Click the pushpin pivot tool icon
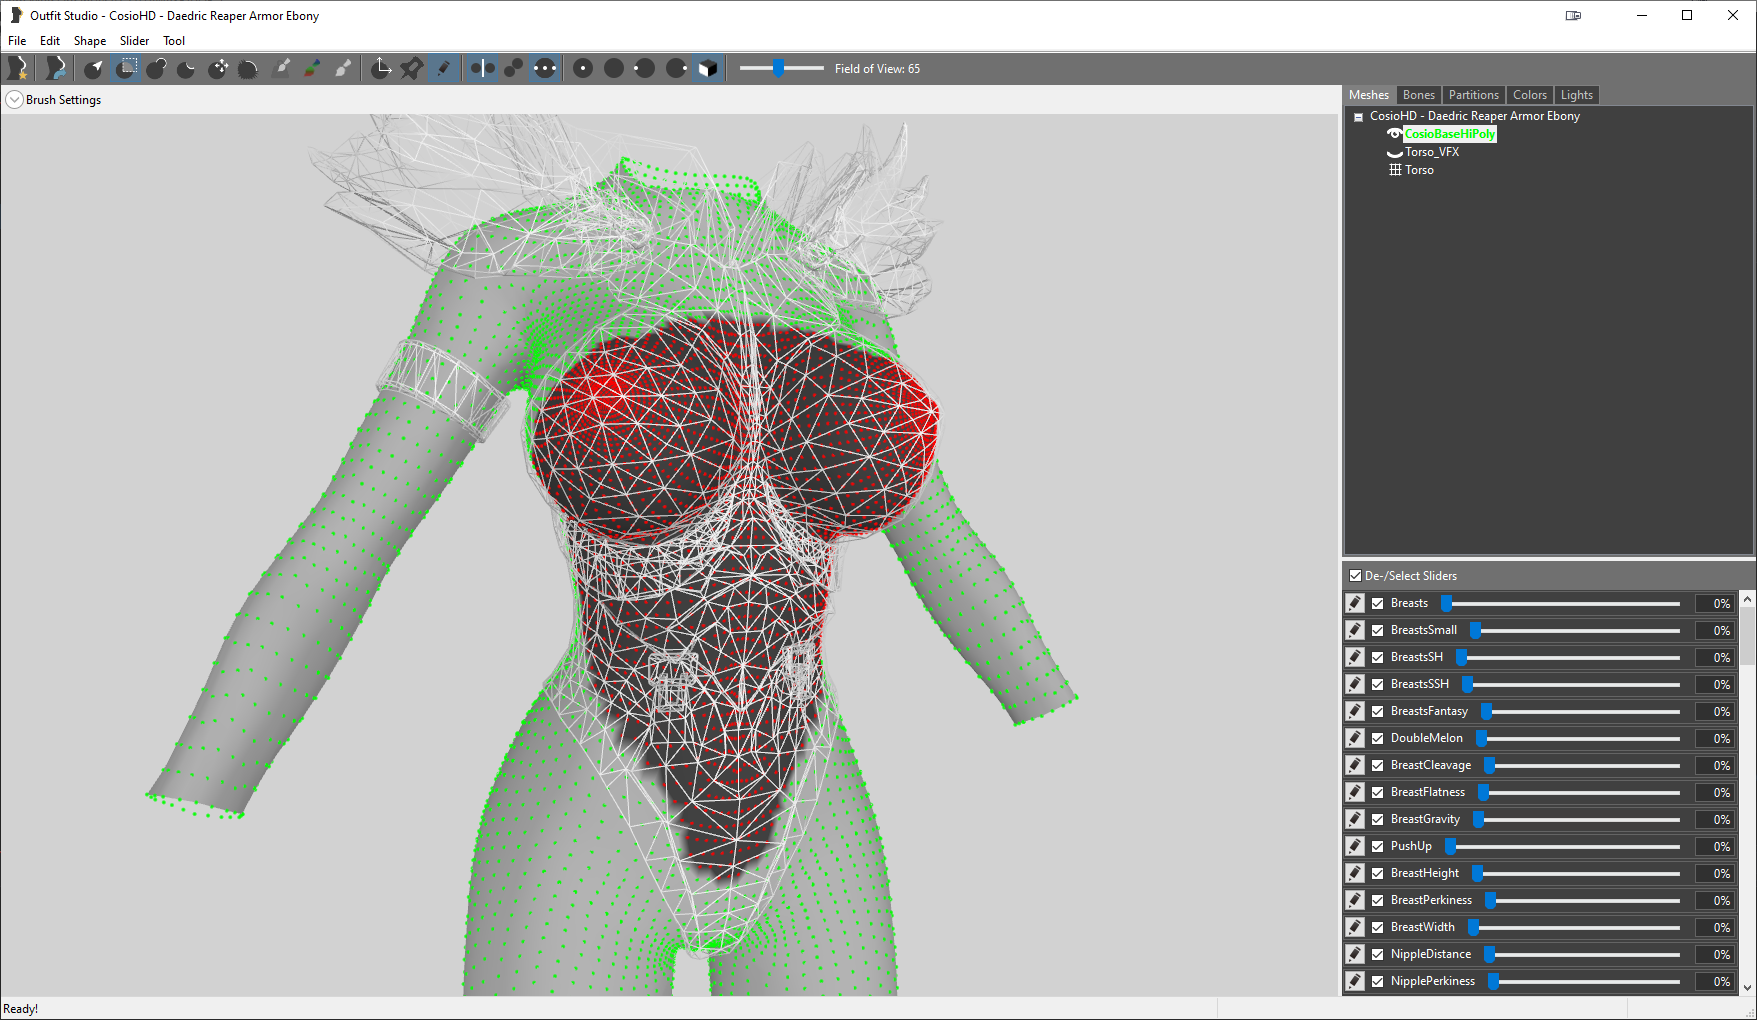 411,68
